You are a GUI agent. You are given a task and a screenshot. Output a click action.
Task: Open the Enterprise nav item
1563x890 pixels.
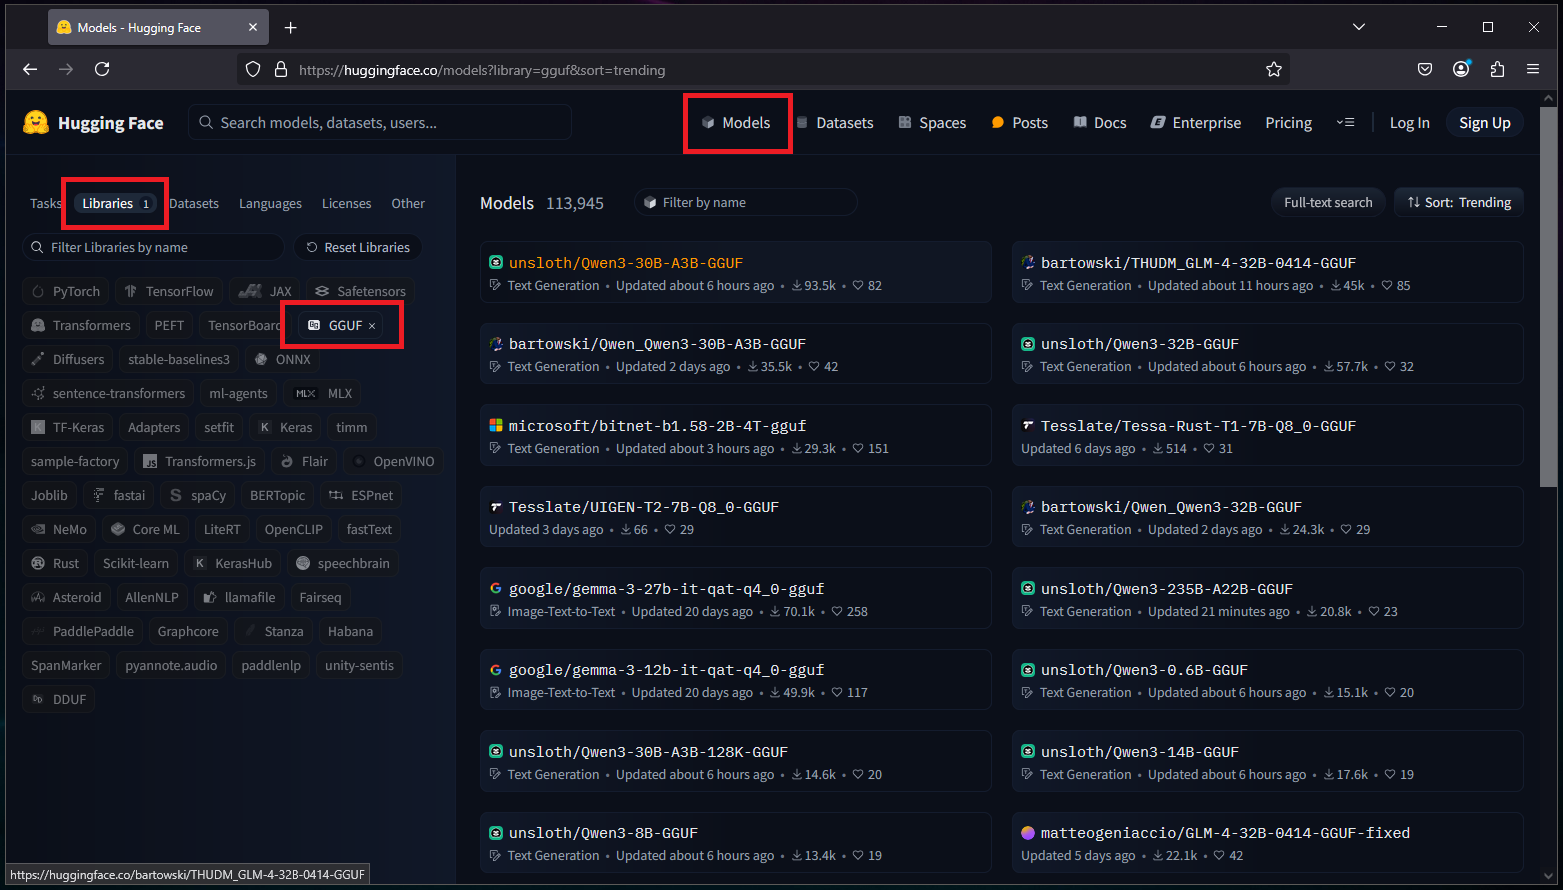[x=1196, y=123]
